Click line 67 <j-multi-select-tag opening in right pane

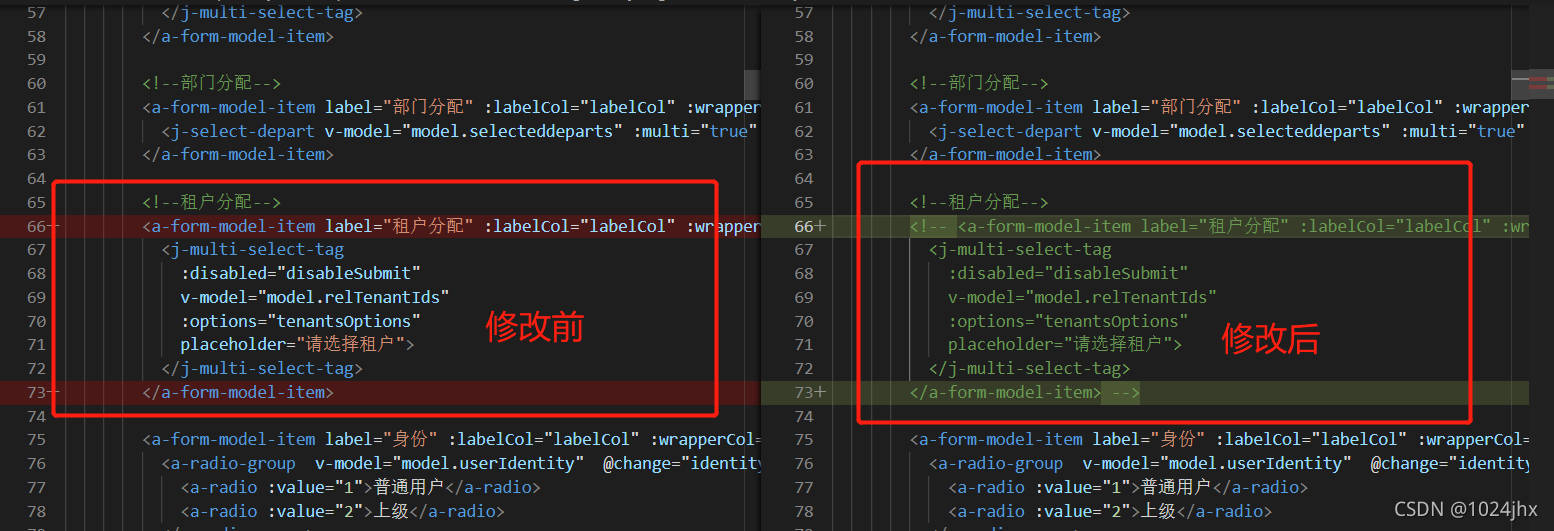tap(1021, 250)
